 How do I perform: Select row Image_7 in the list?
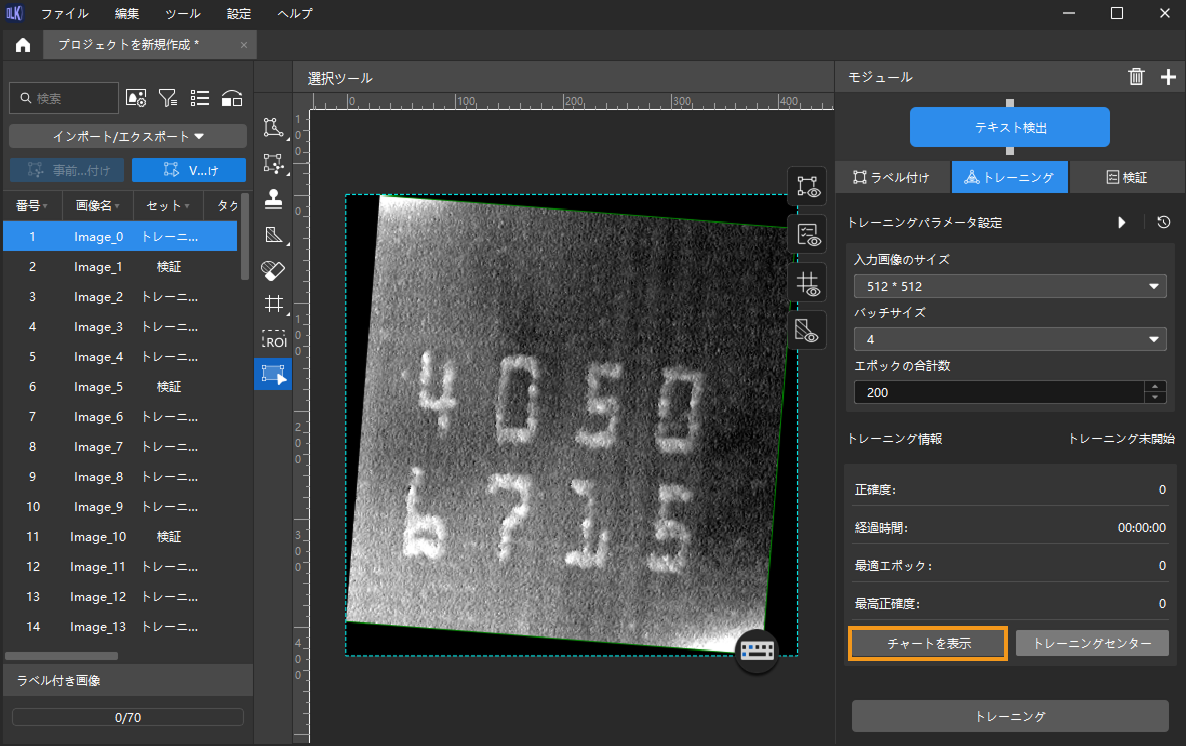120,446
